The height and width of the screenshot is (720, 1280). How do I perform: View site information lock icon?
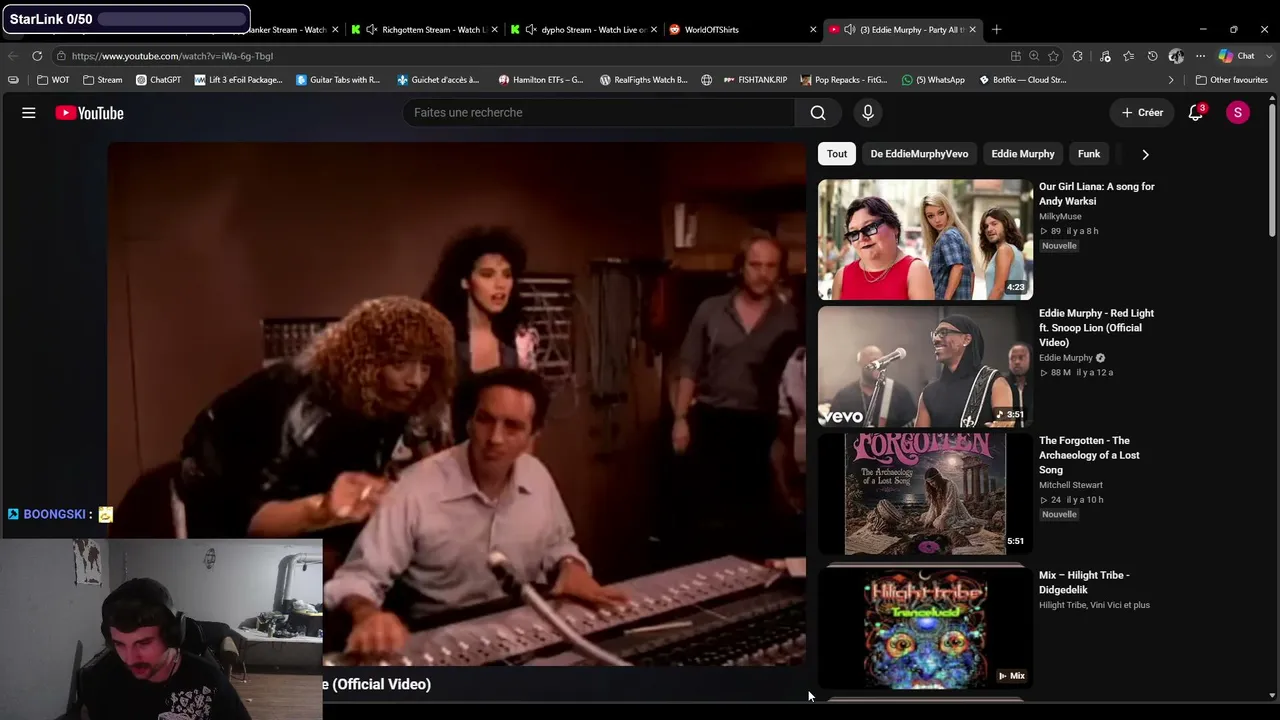pyautogui.click(x=62, y=56)
